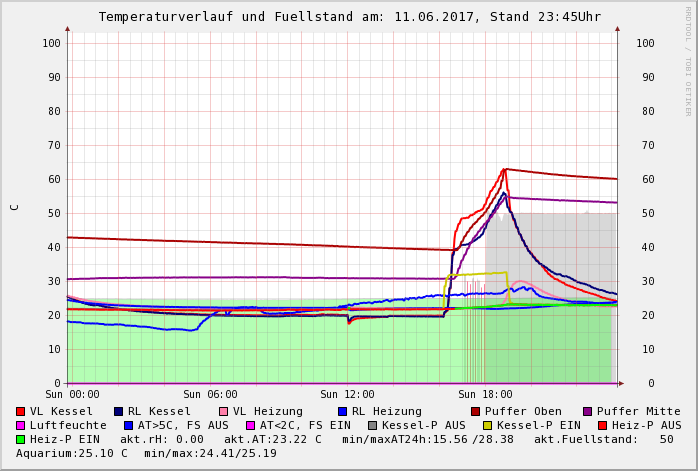Click the red VL Kessel legend swatch

(x=21, y=411)
